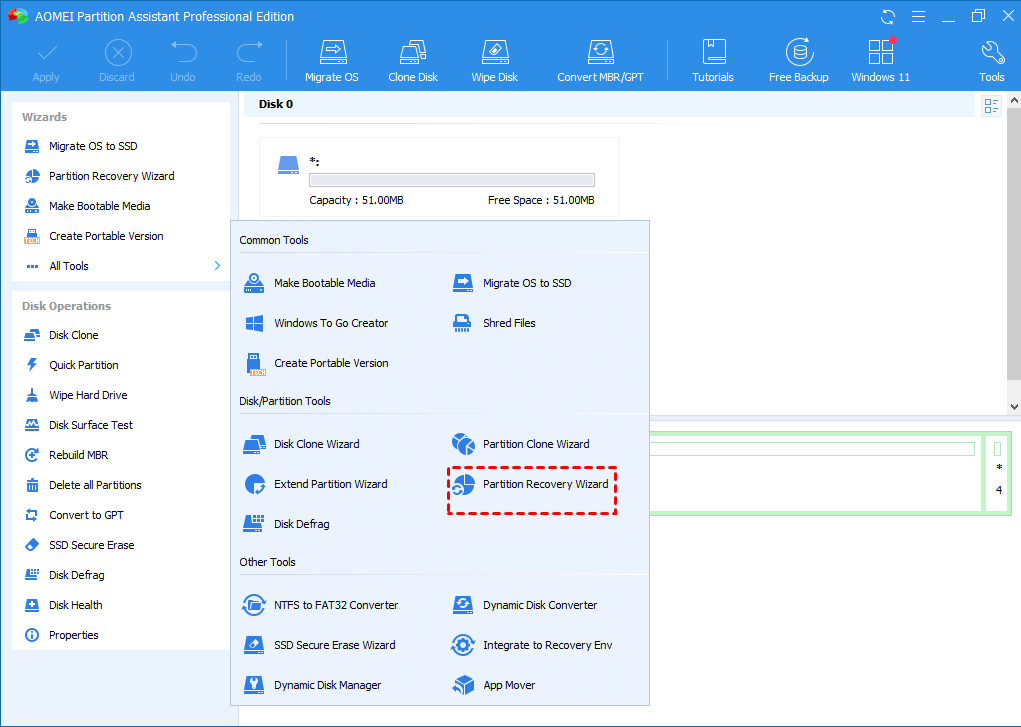Click the scrollbar up arrow

point(1014,100)
